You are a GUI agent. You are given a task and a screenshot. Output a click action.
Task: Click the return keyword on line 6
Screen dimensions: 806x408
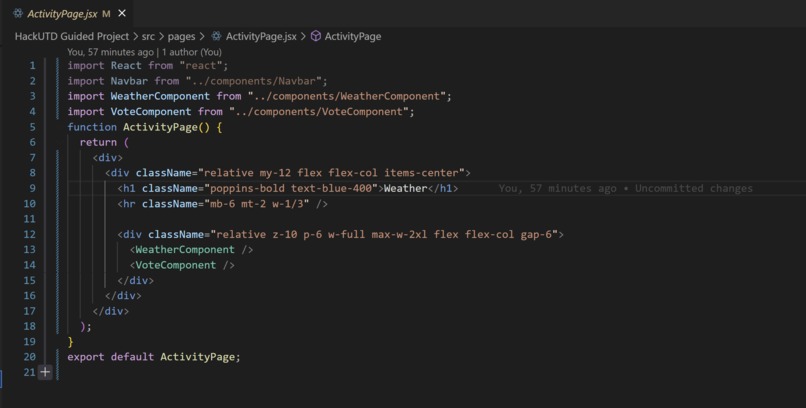pyautogui.click(x=98, y=142)
